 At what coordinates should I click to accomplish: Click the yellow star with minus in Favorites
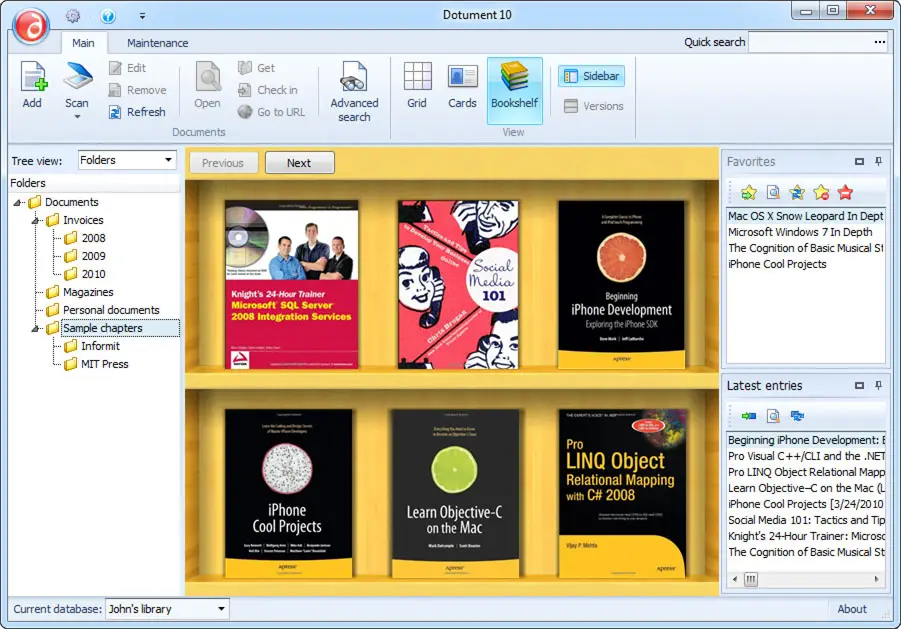[x=822, y=192]
